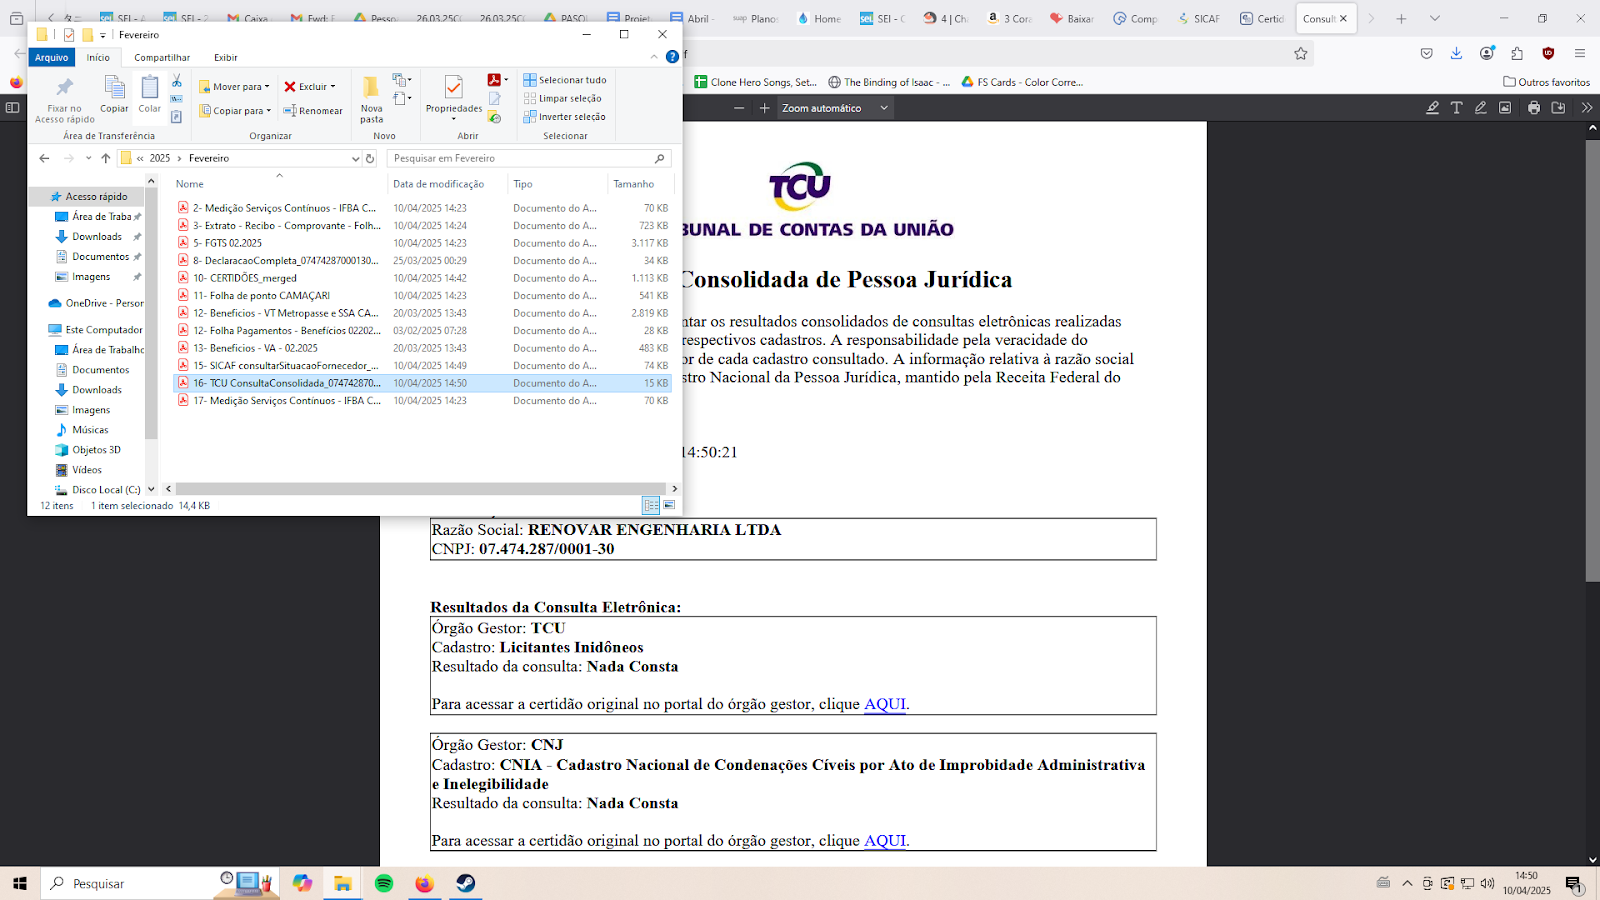Click the PDF add image tool

click(1505, 108)
